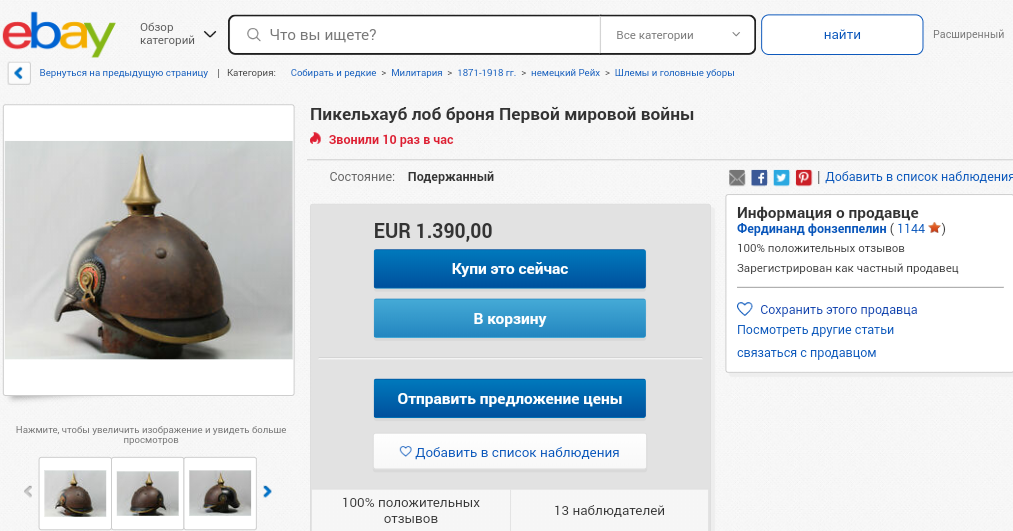
Task: Share listing via email envelope icon
Action: (x=736, y=178)
